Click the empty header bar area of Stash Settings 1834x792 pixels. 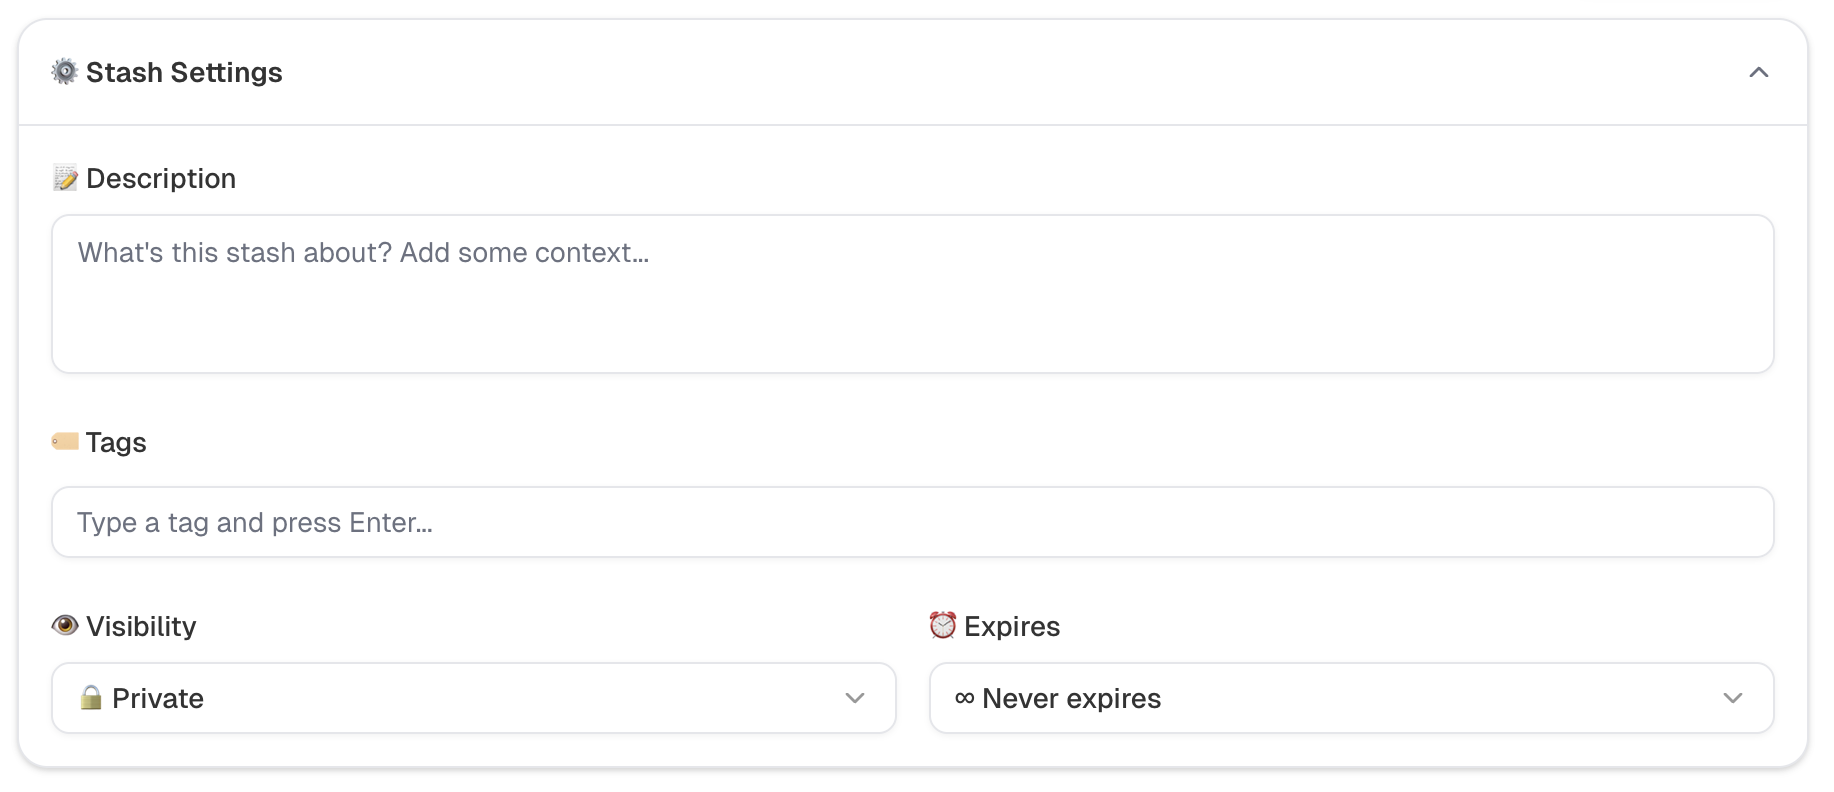[1000, 72]
